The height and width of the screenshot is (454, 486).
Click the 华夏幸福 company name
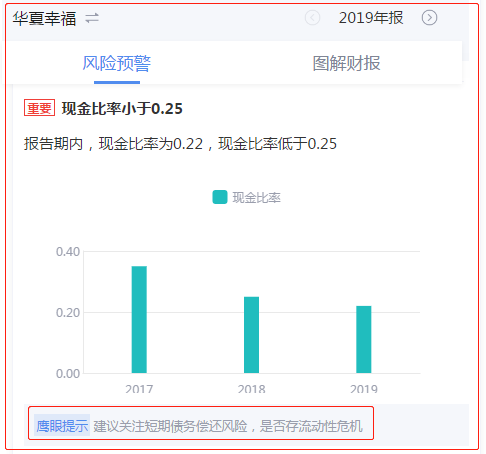45,18
